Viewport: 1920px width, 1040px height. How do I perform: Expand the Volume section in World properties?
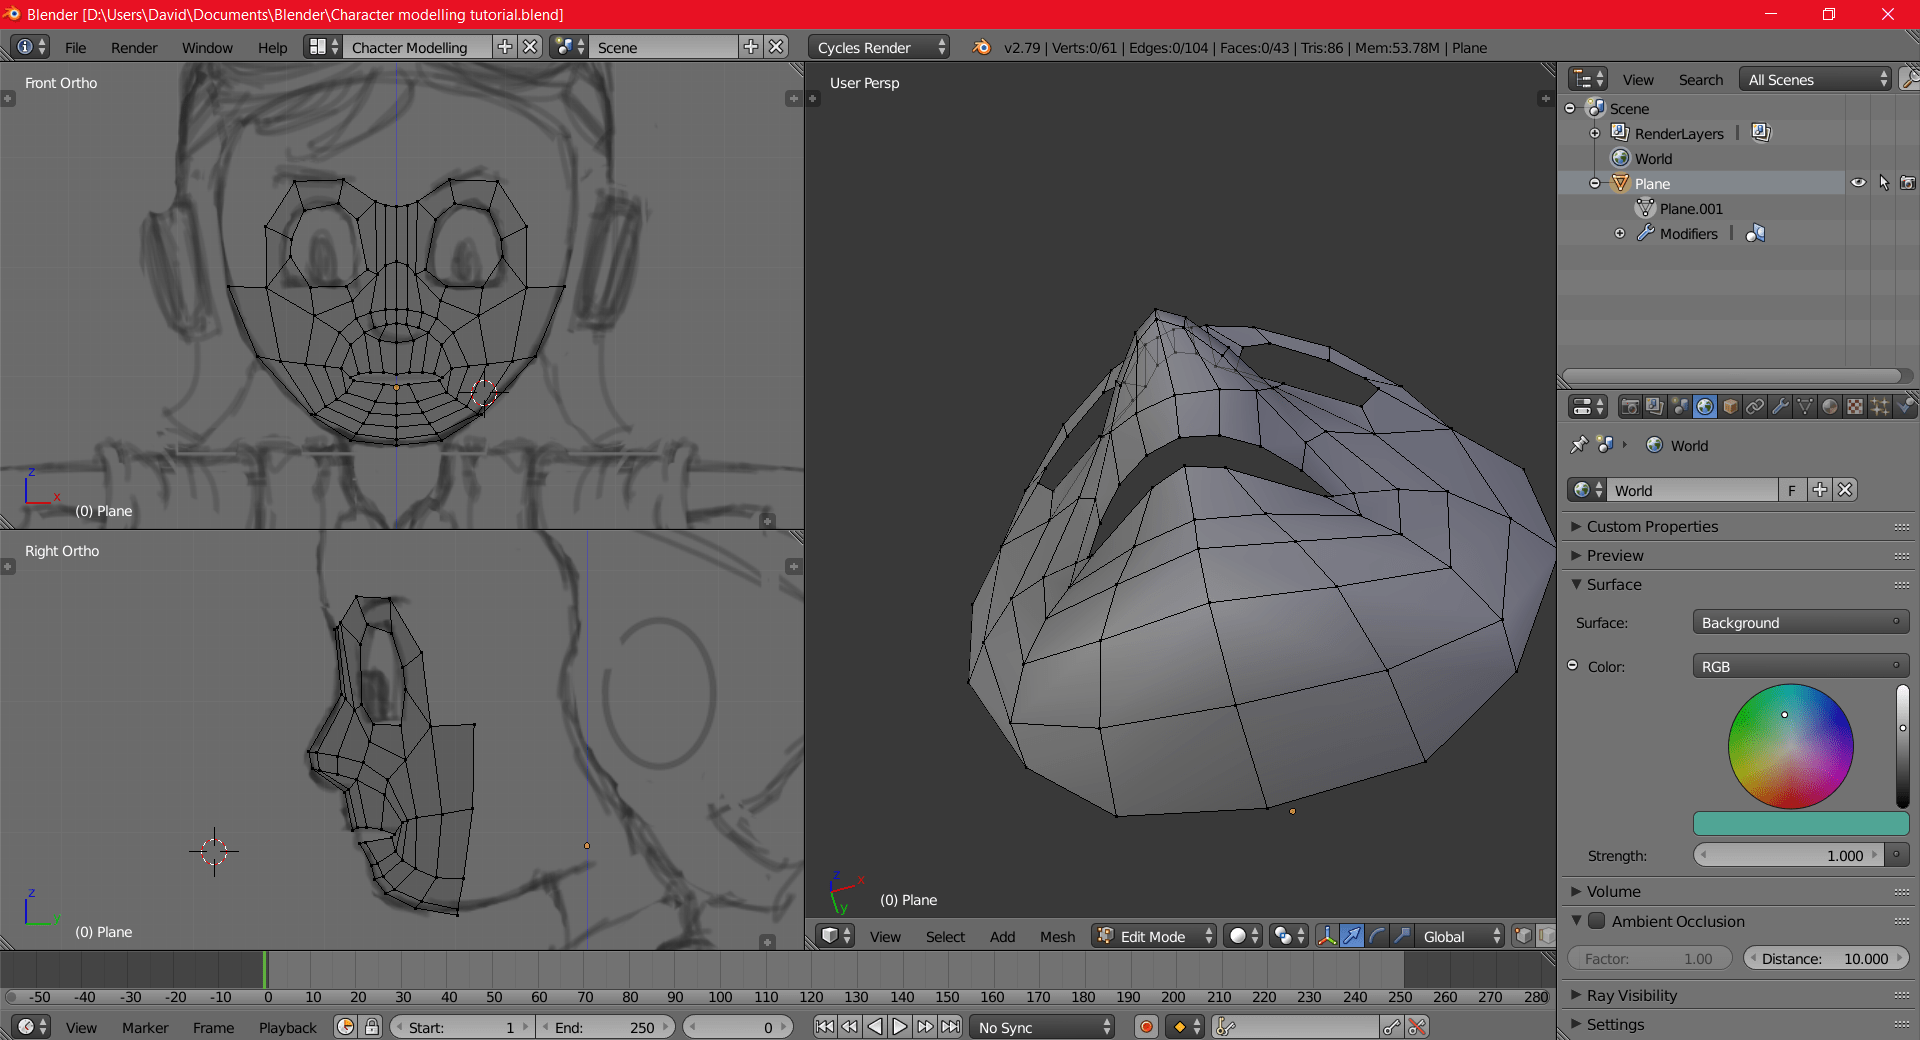tap(1612, 891)
